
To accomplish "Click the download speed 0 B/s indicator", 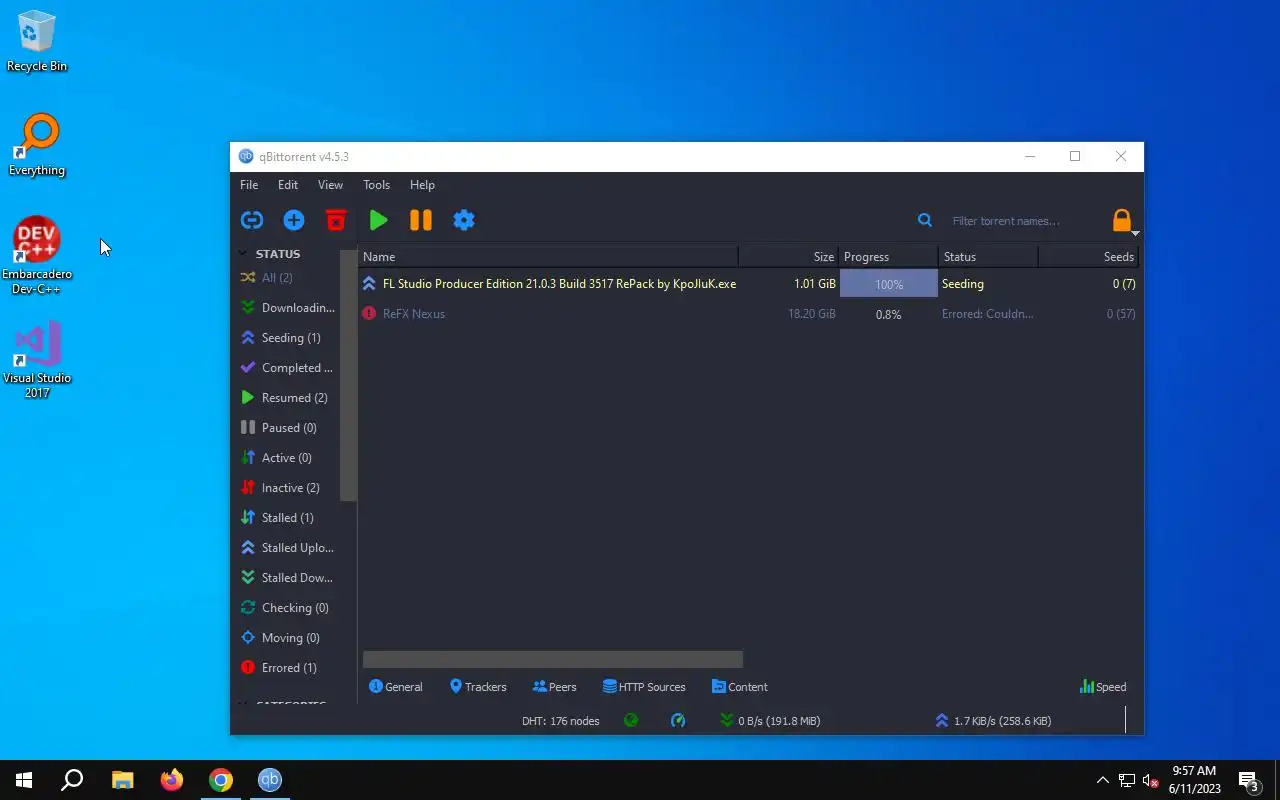I will [x=770, y=721].
